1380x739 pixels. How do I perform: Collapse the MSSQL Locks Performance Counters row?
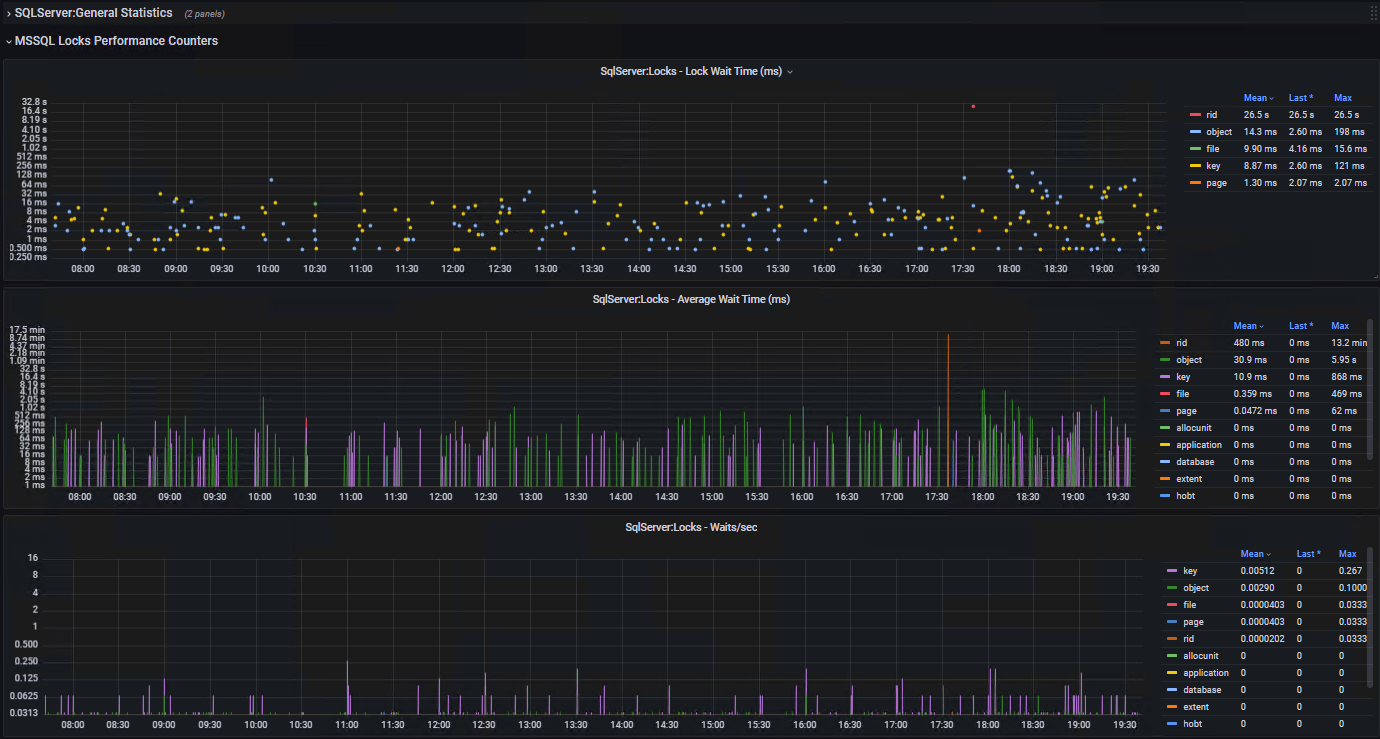tap(116, 41)
